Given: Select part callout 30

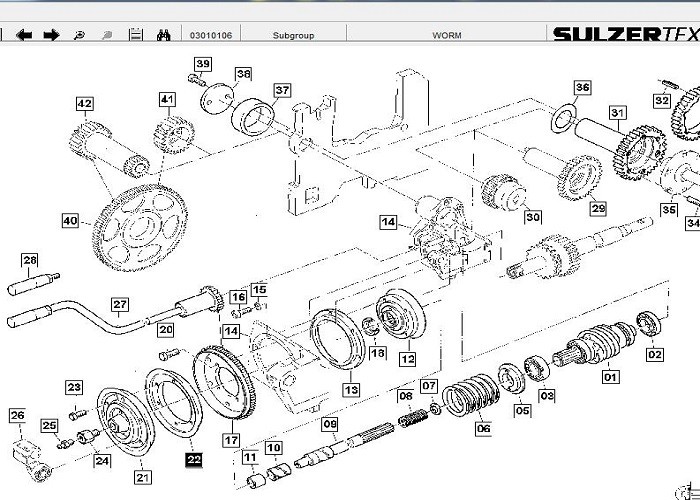Looking at the screenshot, I should click(x=533, y=217).
